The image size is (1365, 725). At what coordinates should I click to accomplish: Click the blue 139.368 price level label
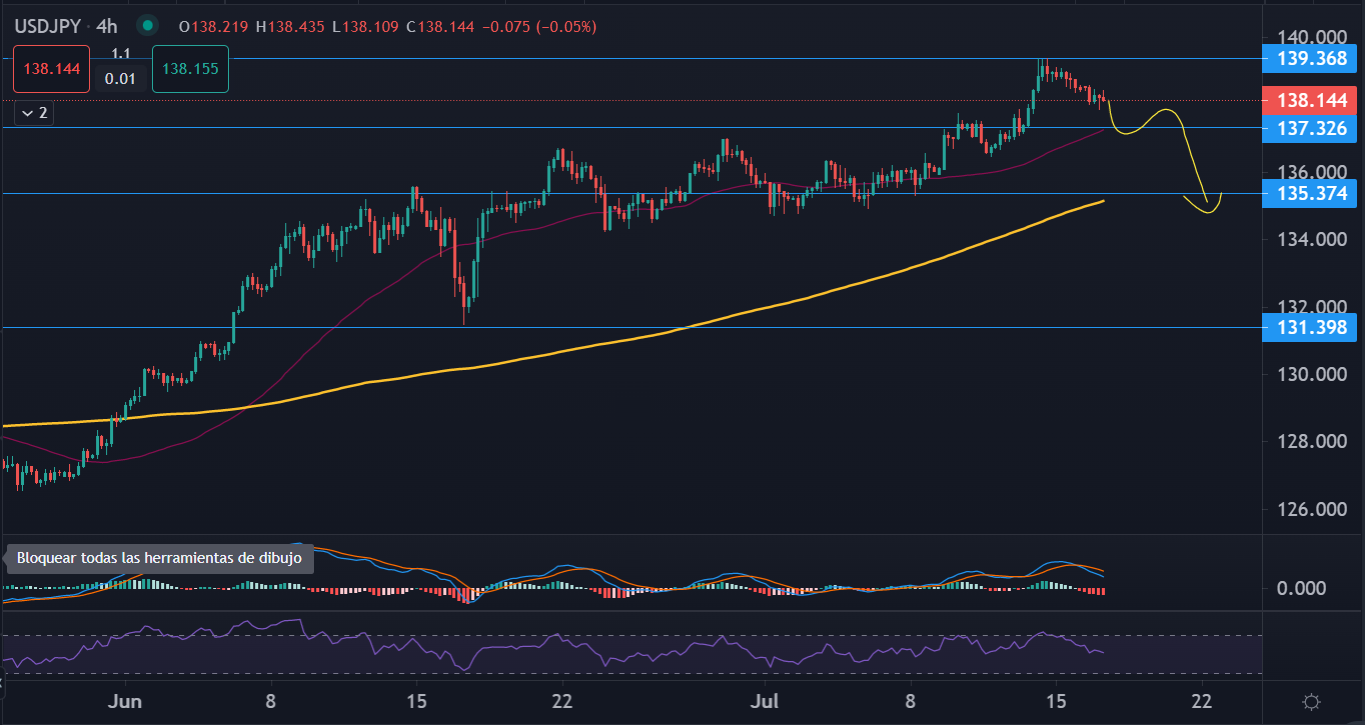[1309, 59]
